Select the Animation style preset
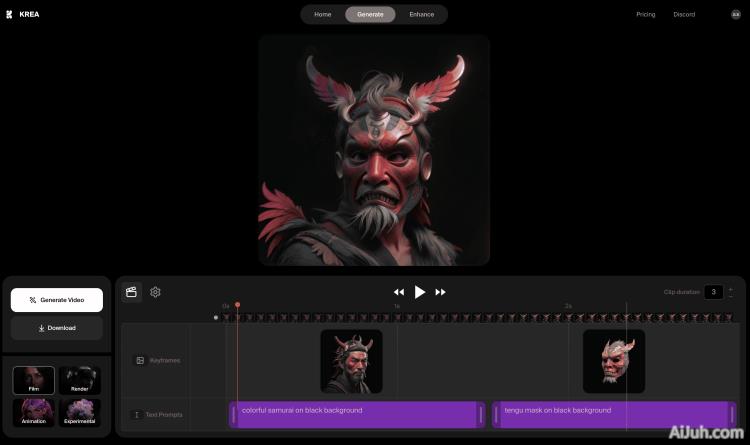750x445 pixels. 33,412
